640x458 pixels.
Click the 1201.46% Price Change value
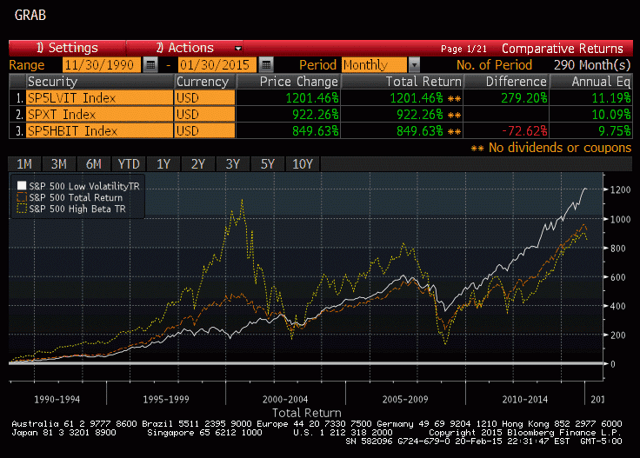[x=312, y=98]
